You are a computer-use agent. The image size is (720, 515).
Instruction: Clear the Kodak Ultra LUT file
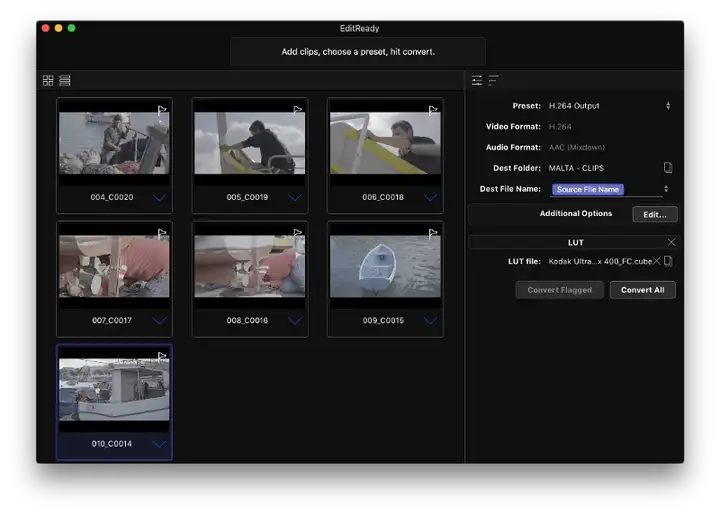[657, 261]
